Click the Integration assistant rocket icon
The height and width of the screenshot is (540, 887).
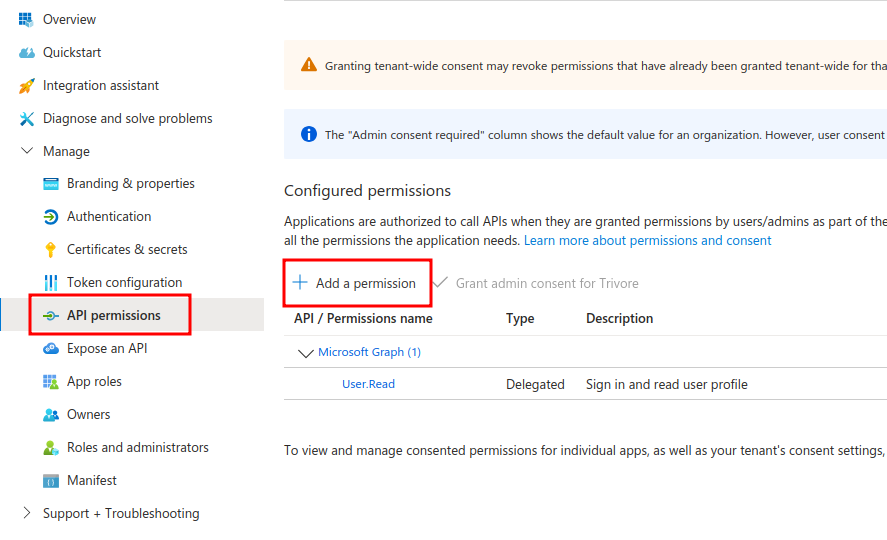click(x=26, y=86)
